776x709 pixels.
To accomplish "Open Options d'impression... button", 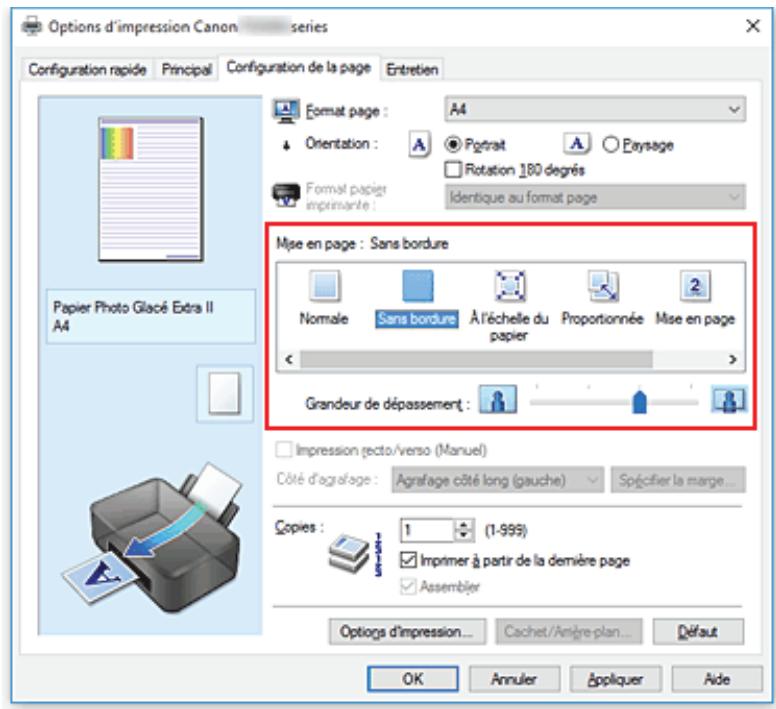I will [x=407, y=631].
